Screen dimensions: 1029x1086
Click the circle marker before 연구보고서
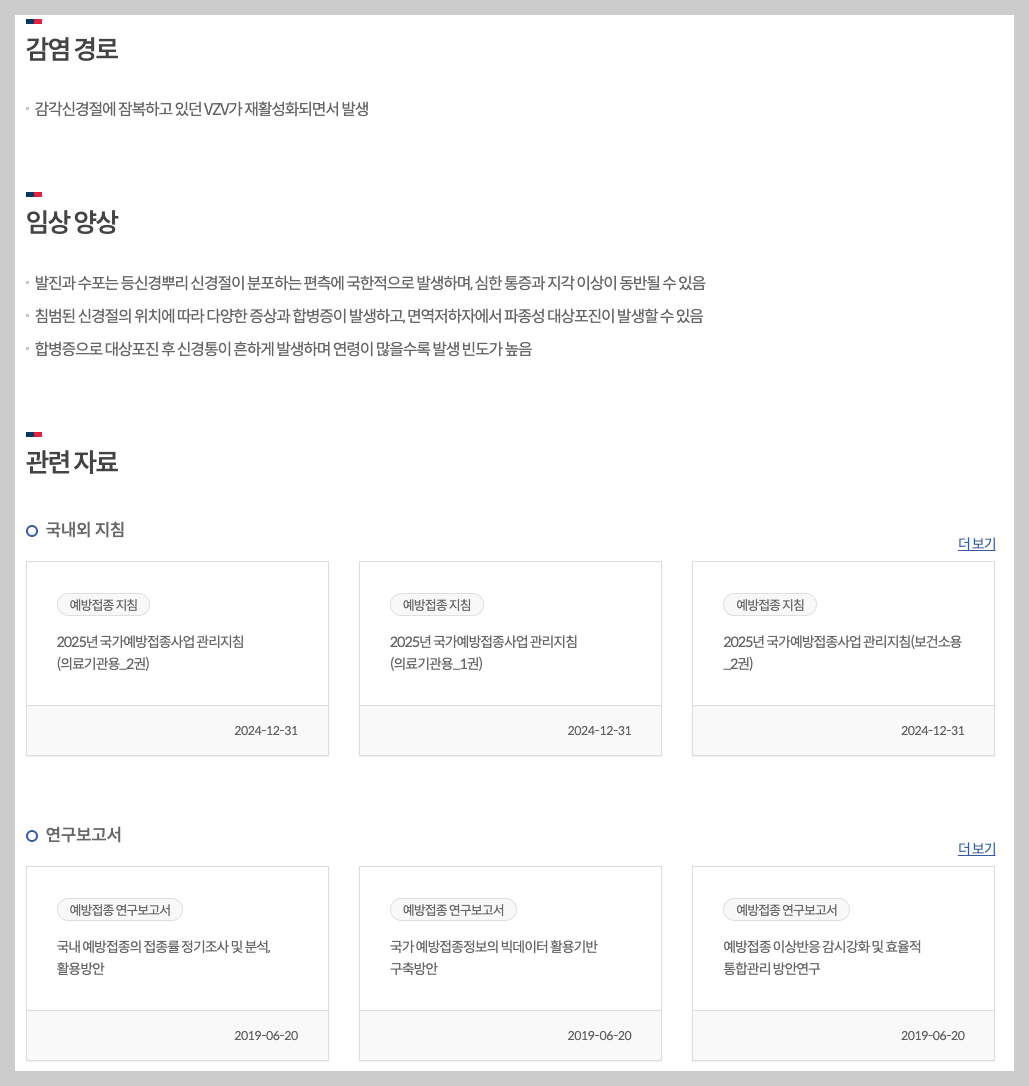tap(31, 835)
